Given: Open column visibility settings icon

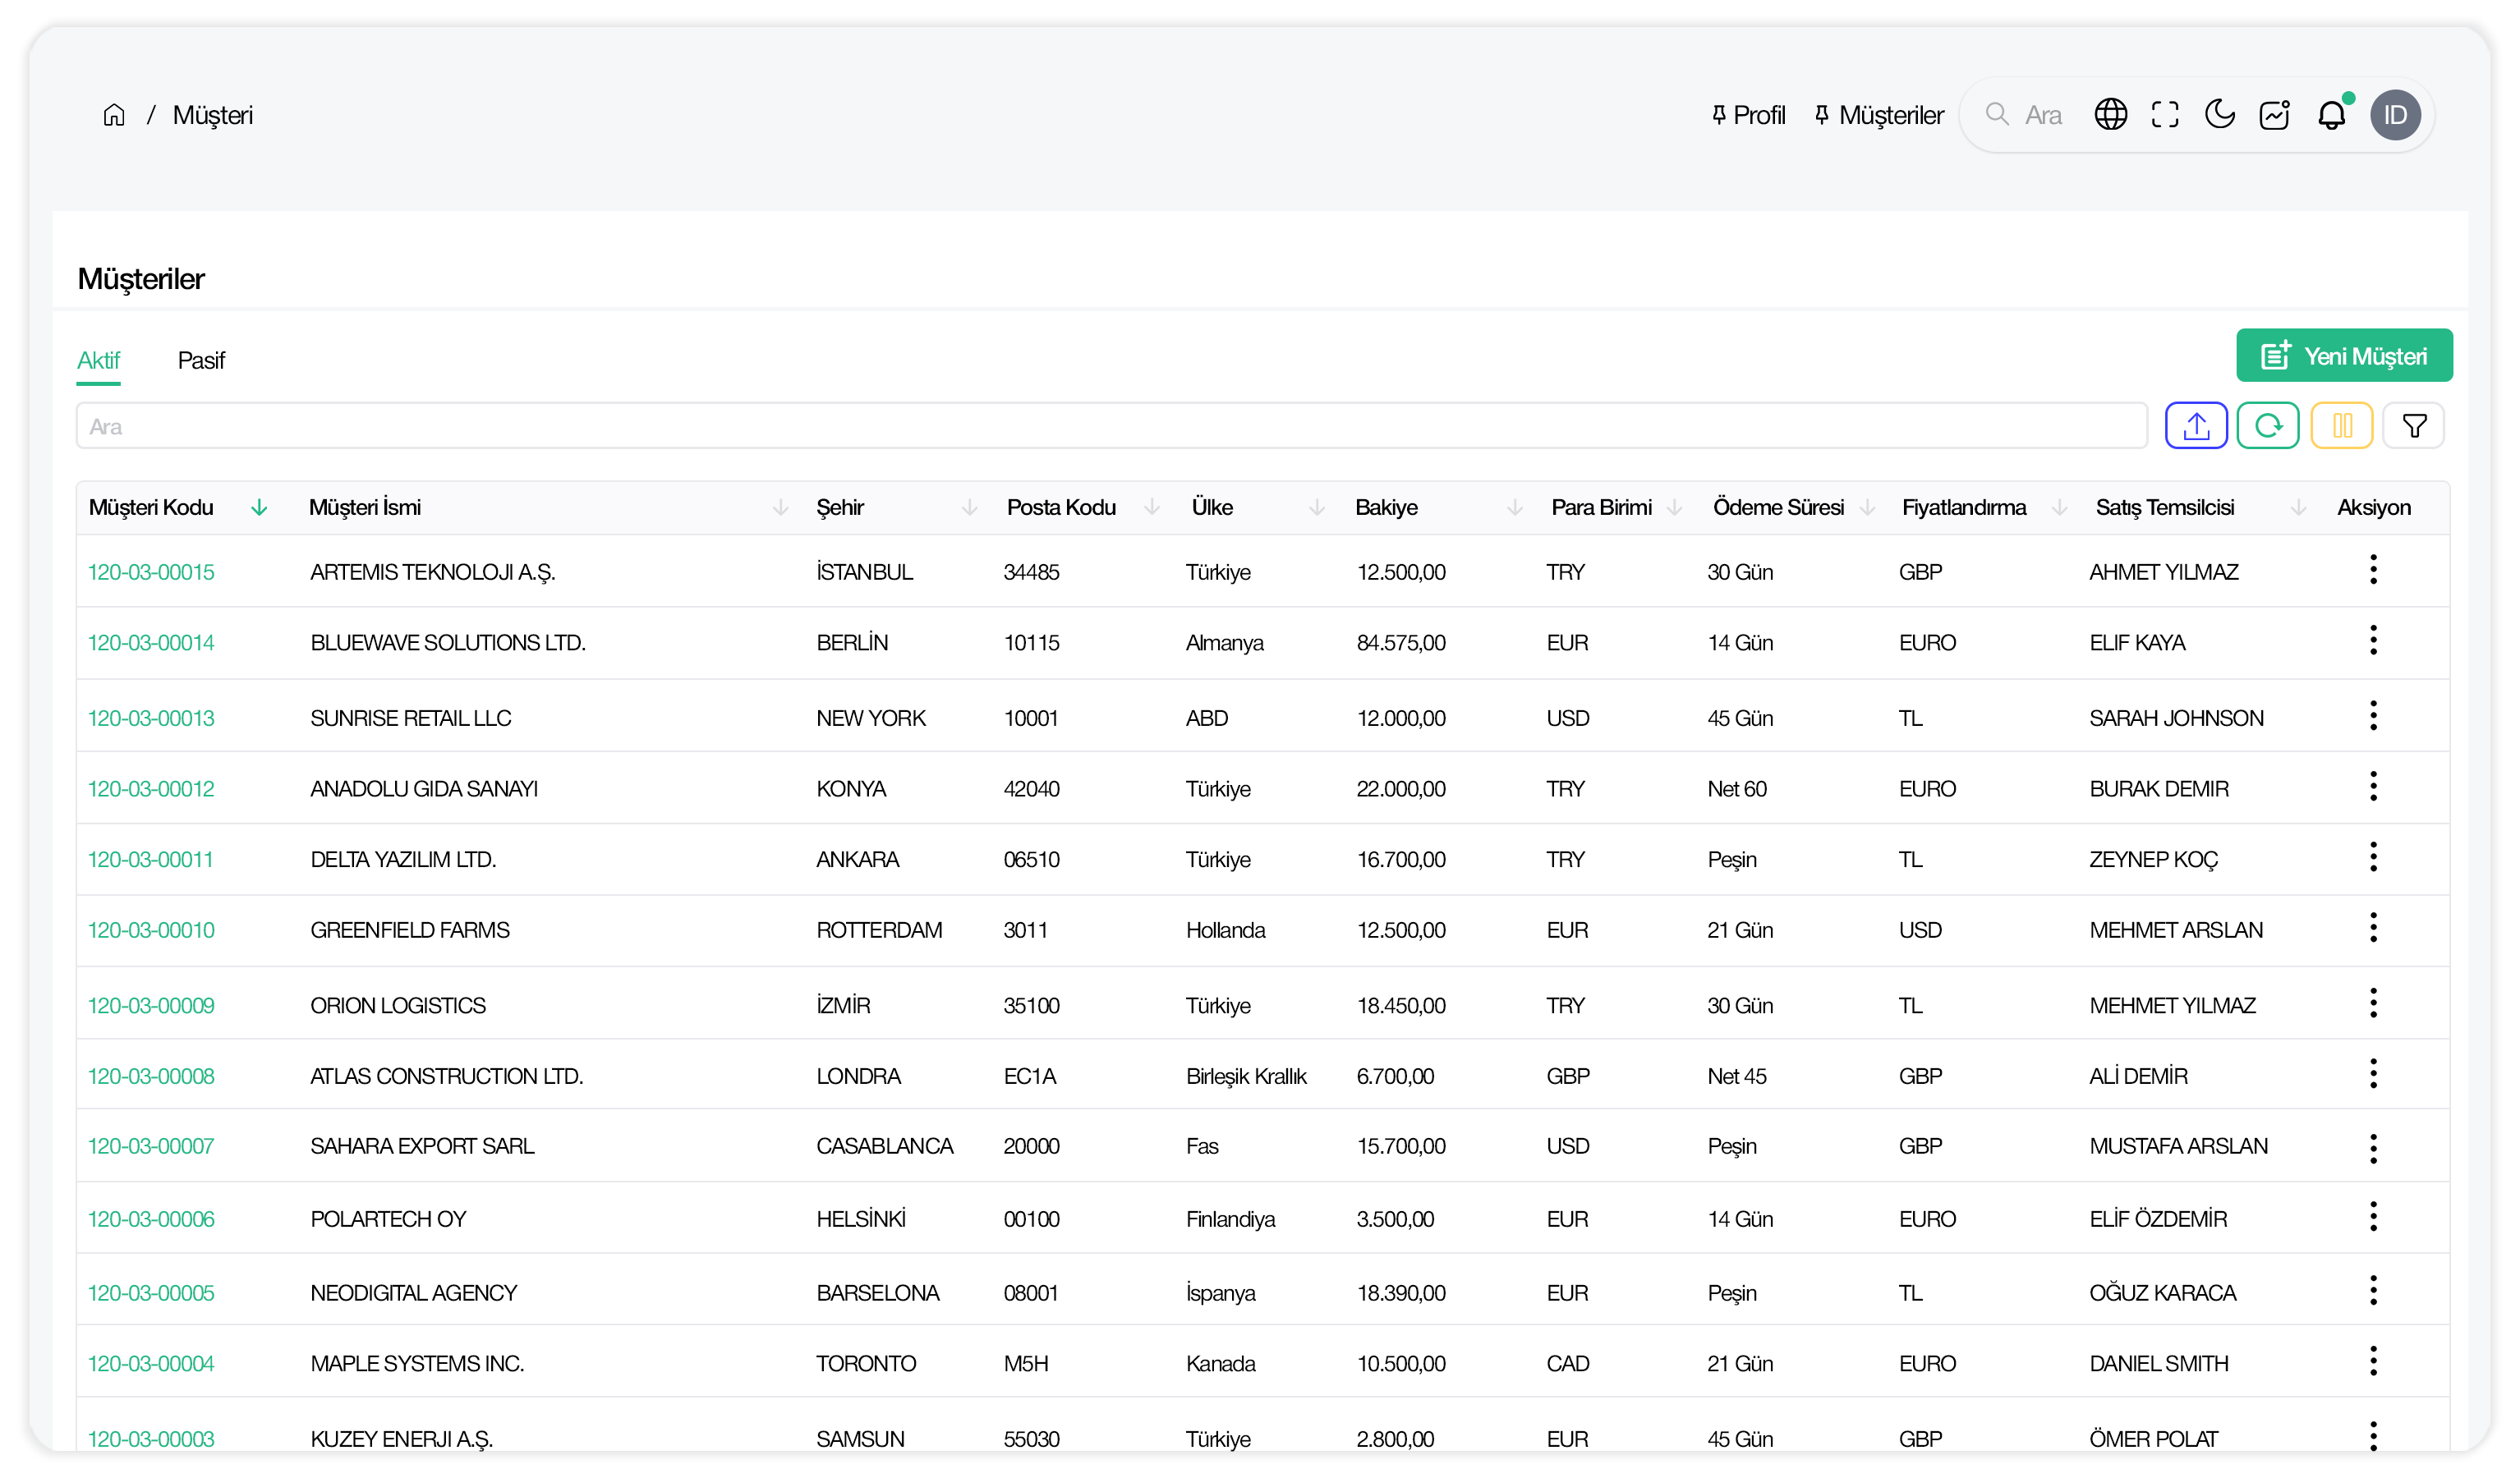Looking at the screenshot, I should [x=2341, y=426].
